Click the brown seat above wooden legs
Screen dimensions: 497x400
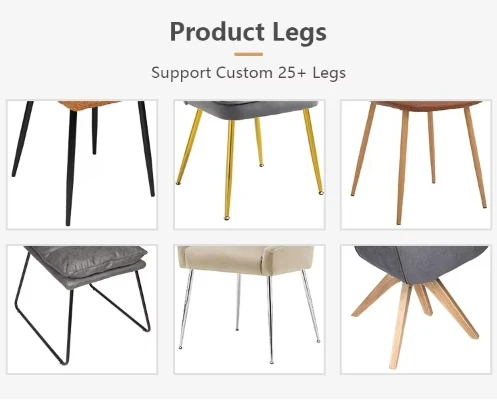[426, 105]
